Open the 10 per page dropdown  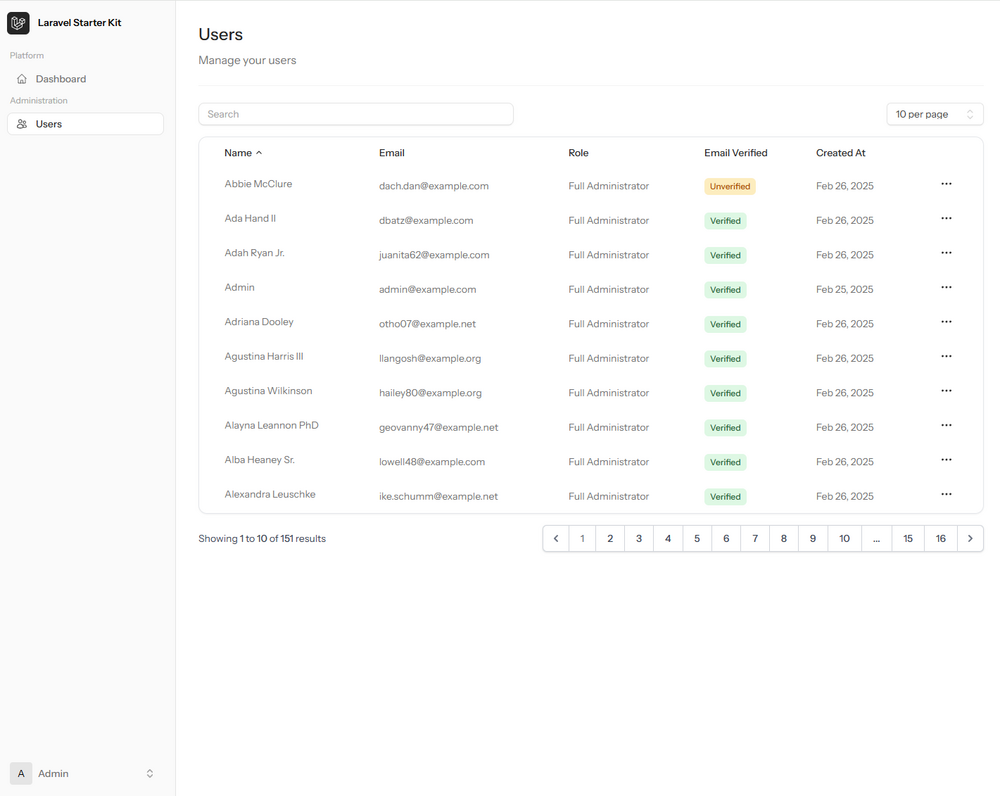(934, 114)
